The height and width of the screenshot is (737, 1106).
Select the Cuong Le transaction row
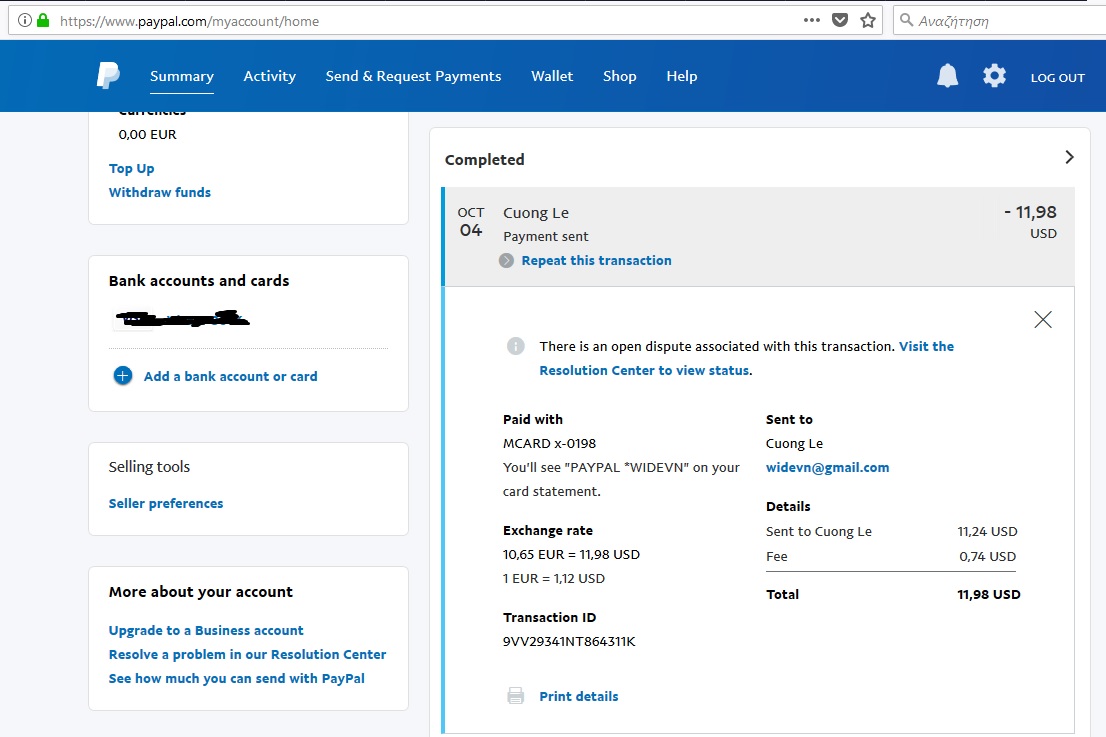tap(758, 236)
